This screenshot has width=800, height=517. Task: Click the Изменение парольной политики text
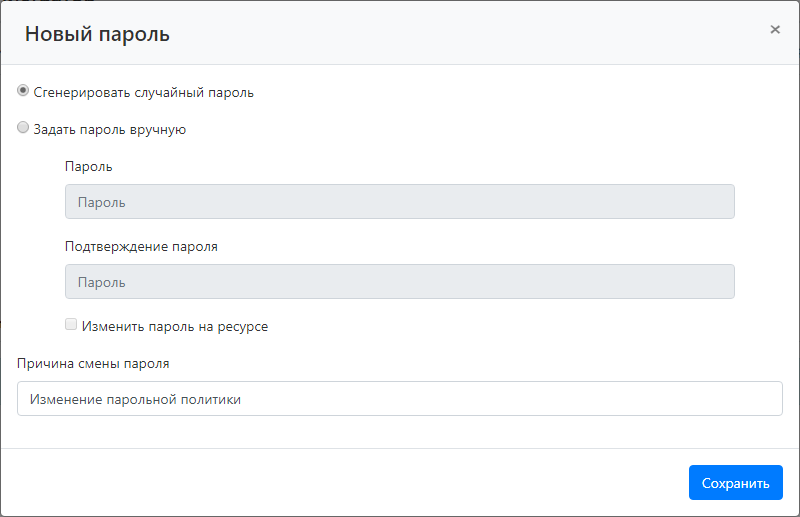click(136, 399)
